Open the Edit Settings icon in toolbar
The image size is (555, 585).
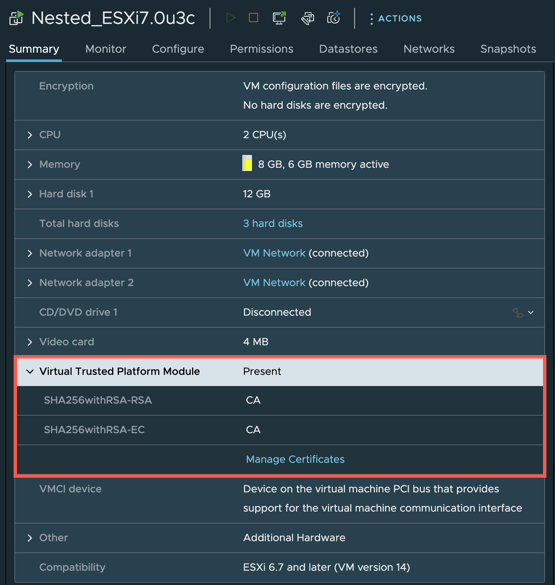pos(307,18)
